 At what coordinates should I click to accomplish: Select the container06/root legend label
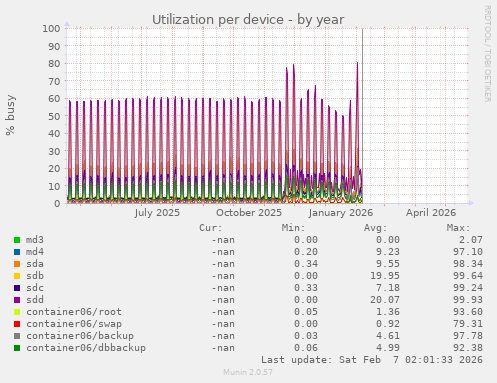pyautogui.click(x=74, y=312)
